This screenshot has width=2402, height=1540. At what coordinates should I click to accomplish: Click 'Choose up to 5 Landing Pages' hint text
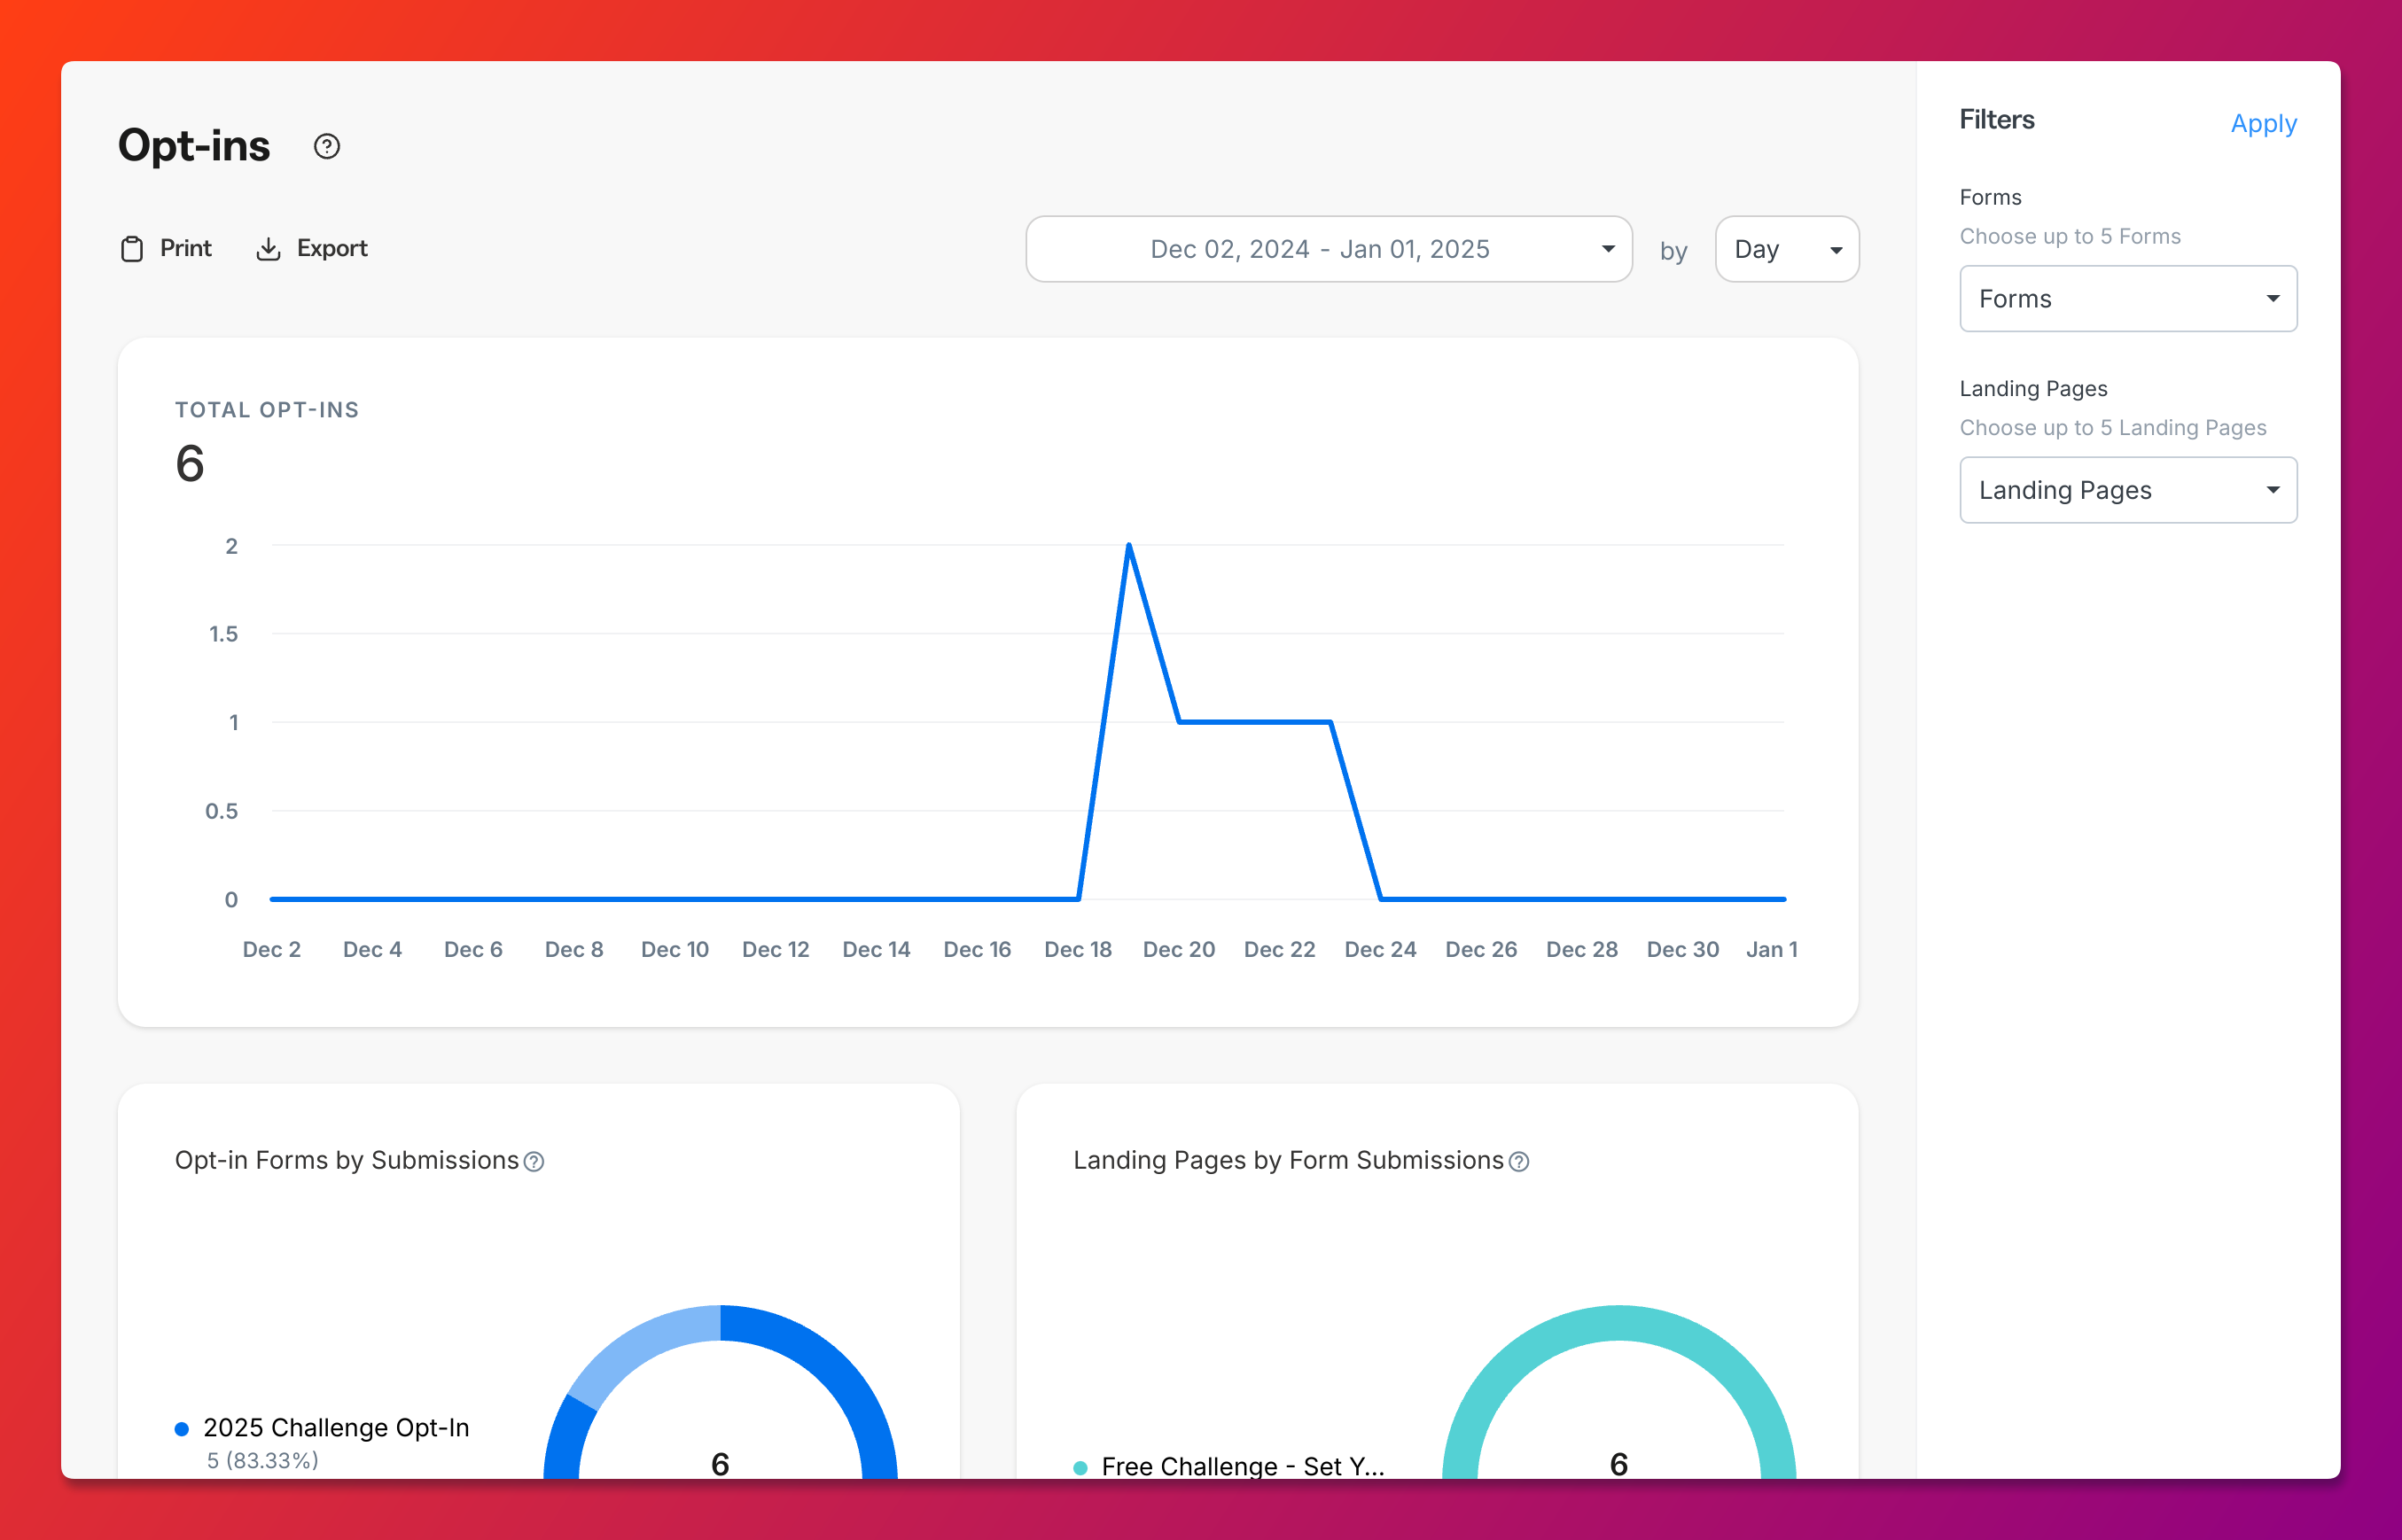click(x=2113, y=428)
